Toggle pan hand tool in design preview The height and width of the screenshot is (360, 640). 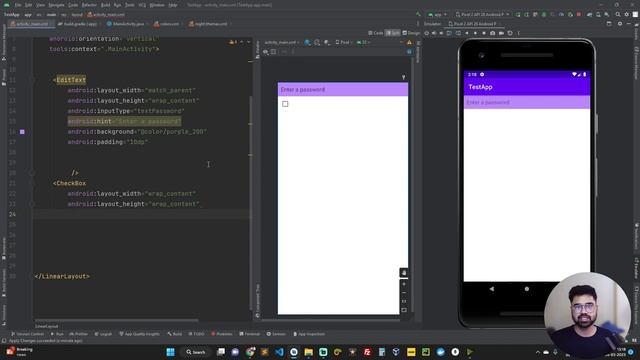click(404, 273)
